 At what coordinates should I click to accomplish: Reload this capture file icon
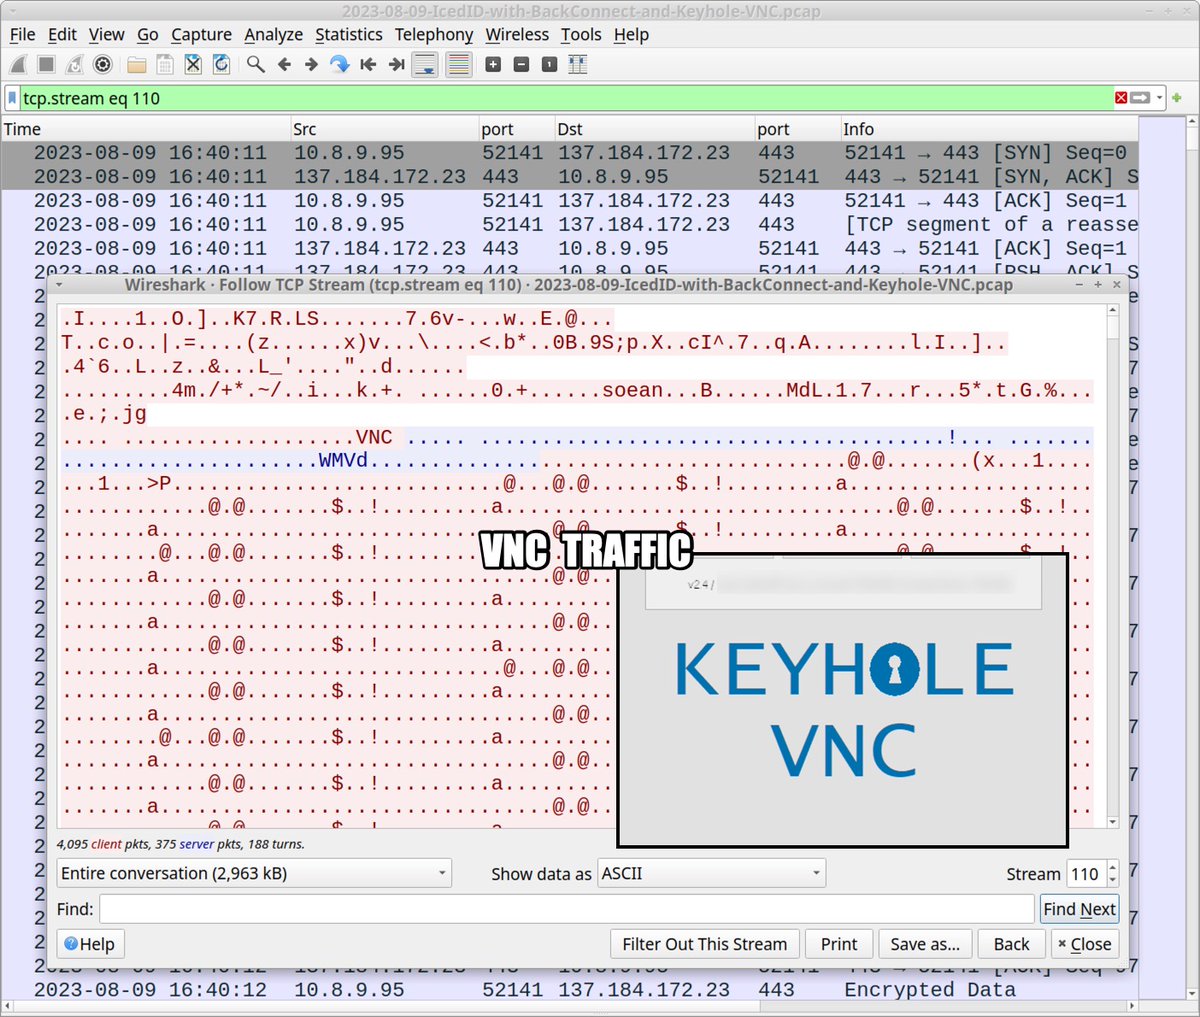coord(220,64)
